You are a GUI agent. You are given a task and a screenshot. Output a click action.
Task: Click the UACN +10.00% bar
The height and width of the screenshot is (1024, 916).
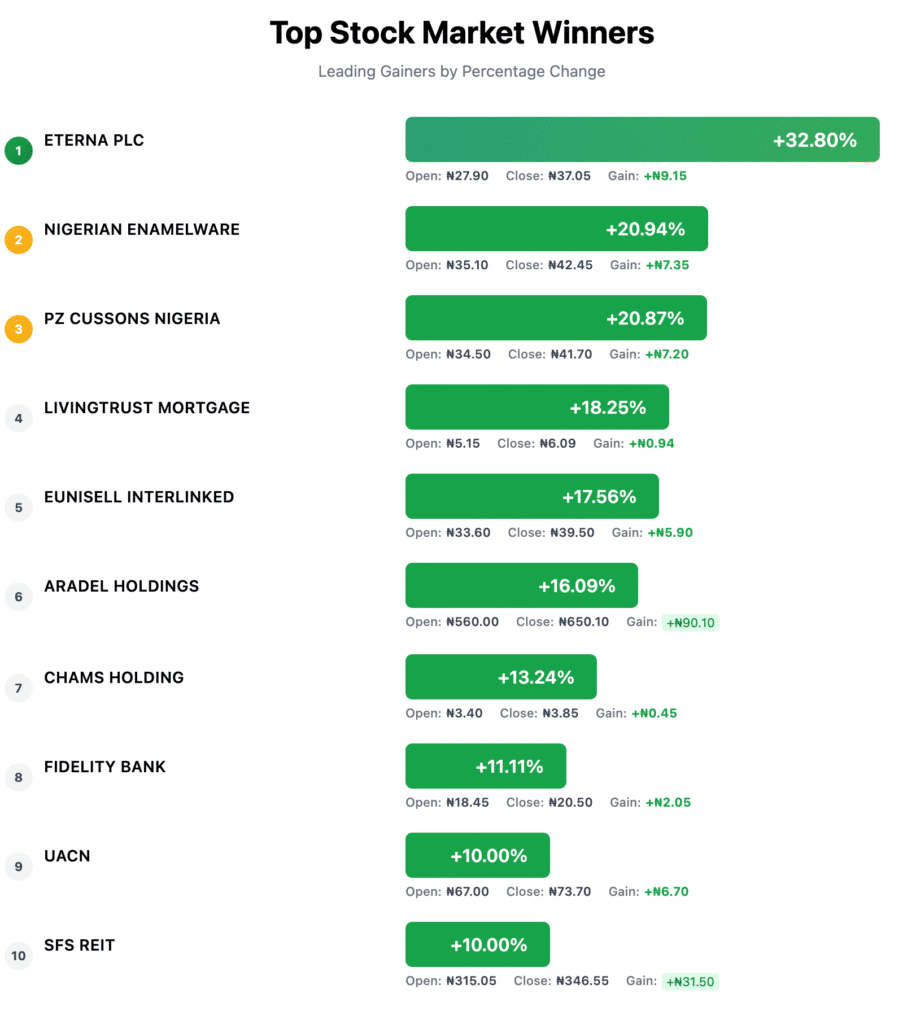(x=477, y=855)
